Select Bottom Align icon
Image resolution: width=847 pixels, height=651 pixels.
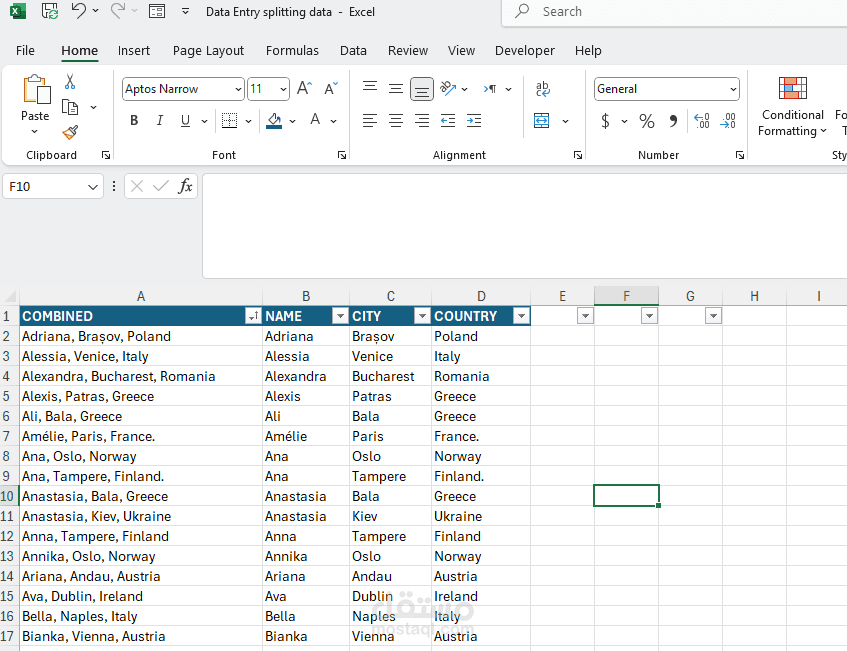(x=422, y=89)
